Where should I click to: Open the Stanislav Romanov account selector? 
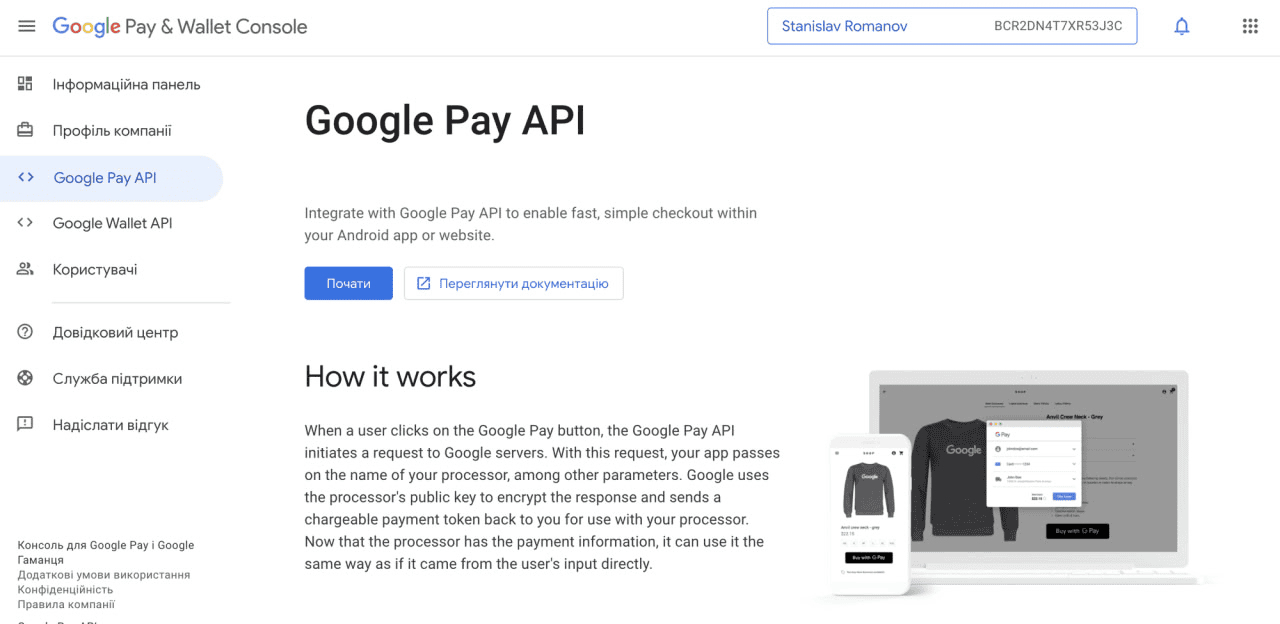951,27
